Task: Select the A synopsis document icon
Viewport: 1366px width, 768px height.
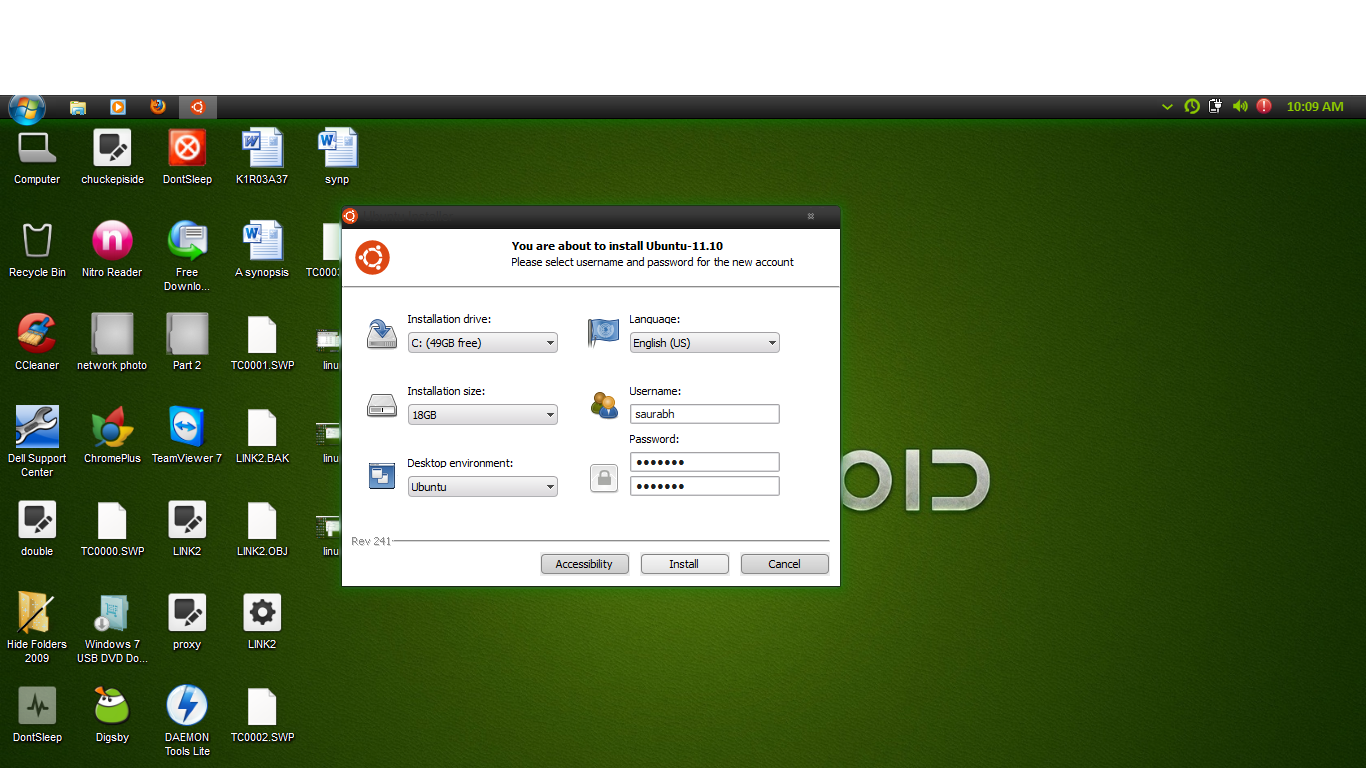Action: 262,250
